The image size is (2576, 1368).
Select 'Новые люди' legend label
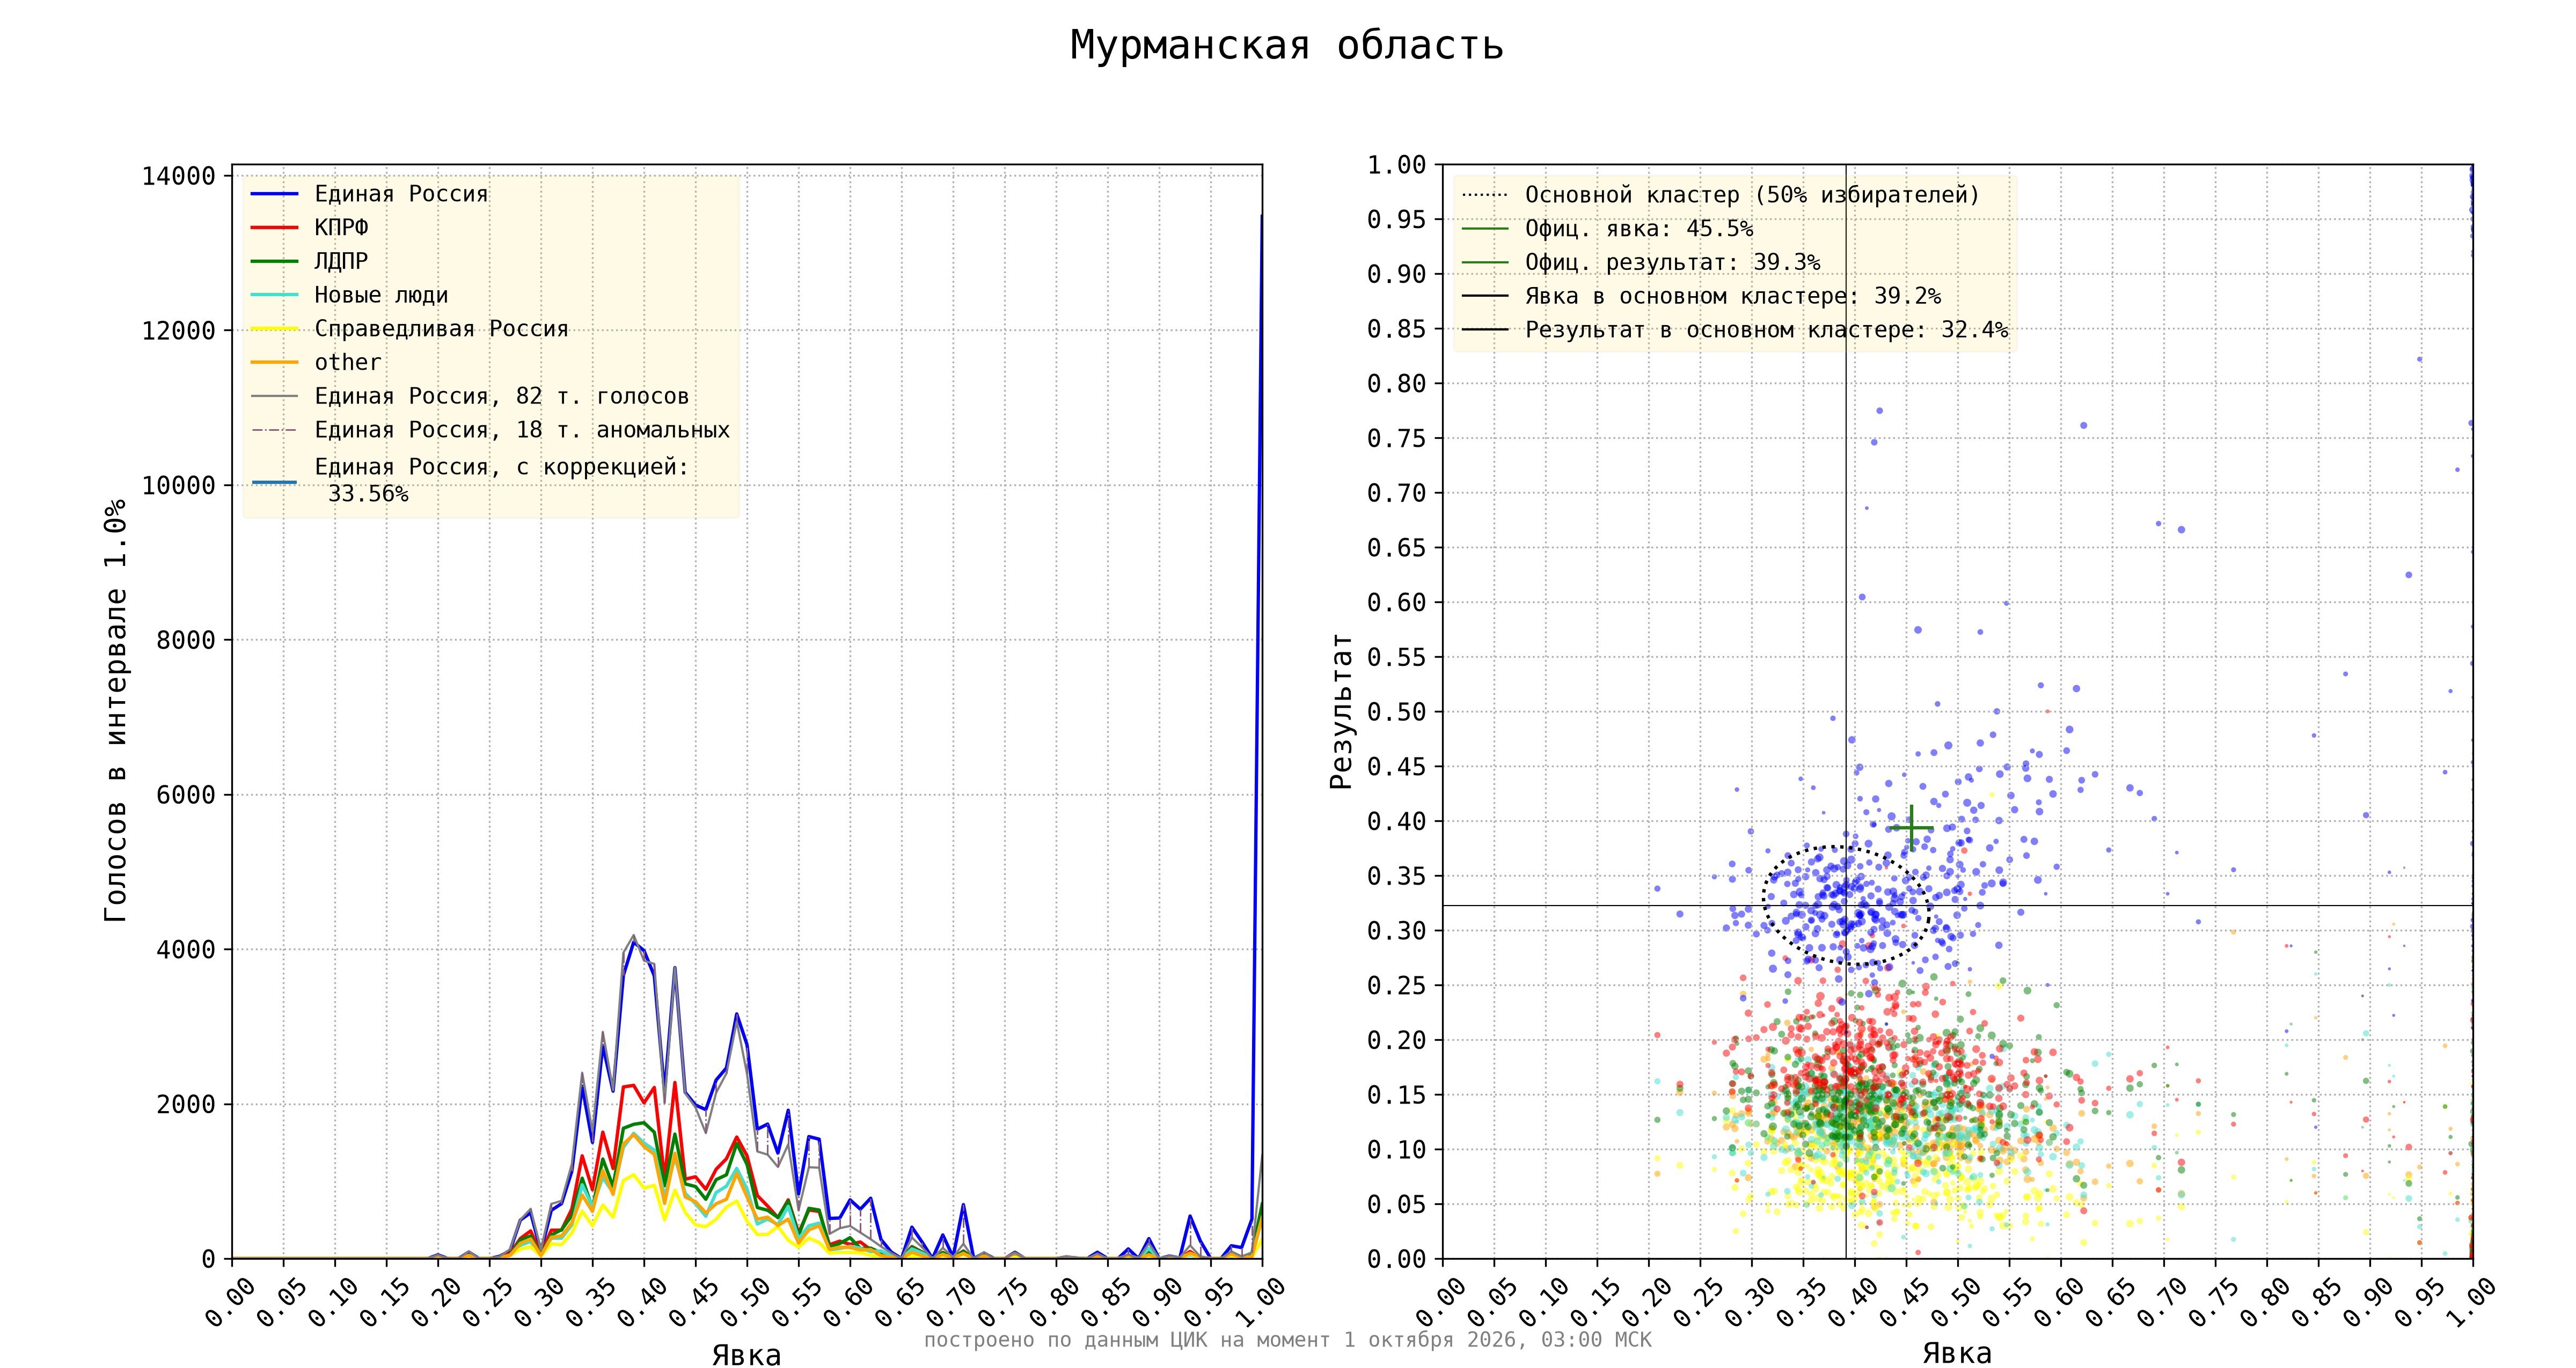pos(381,295)
